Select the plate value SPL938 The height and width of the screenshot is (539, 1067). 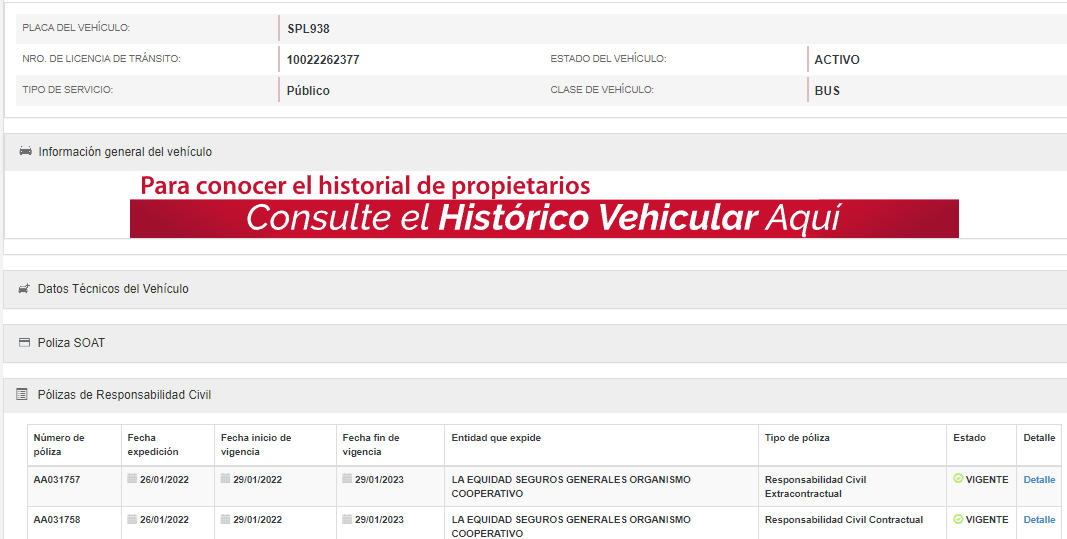308,29
